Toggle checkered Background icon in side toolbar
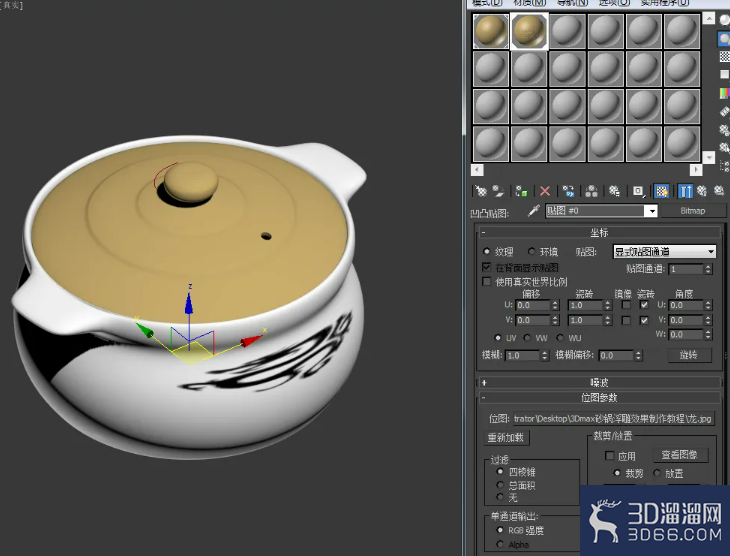This screenshot has width=730, height=556. coord(724,57)
